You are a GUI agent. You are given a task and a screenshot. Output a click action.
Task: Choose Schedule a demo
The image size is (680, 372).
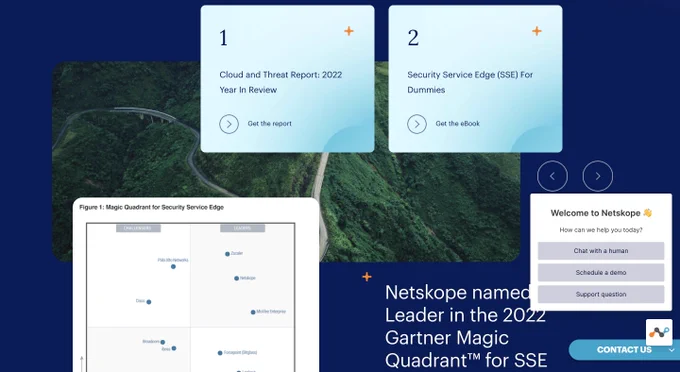(601, 272)
